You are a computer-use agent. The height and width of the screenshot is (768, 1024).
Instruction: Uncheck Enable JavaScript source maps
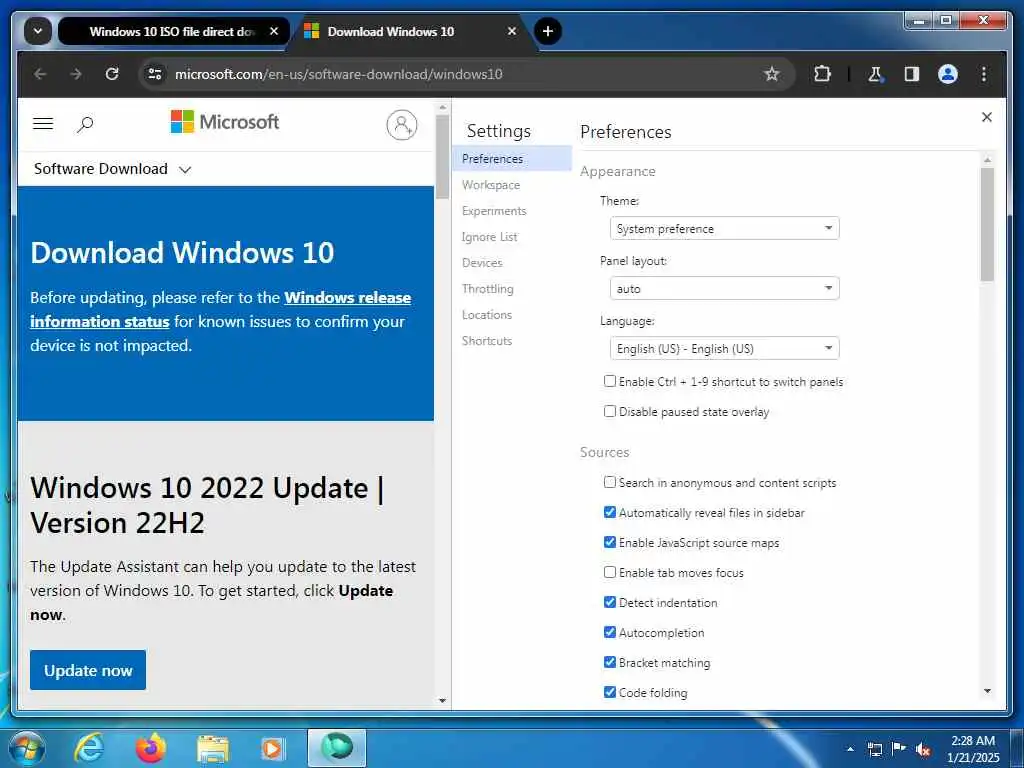(609, 542)
